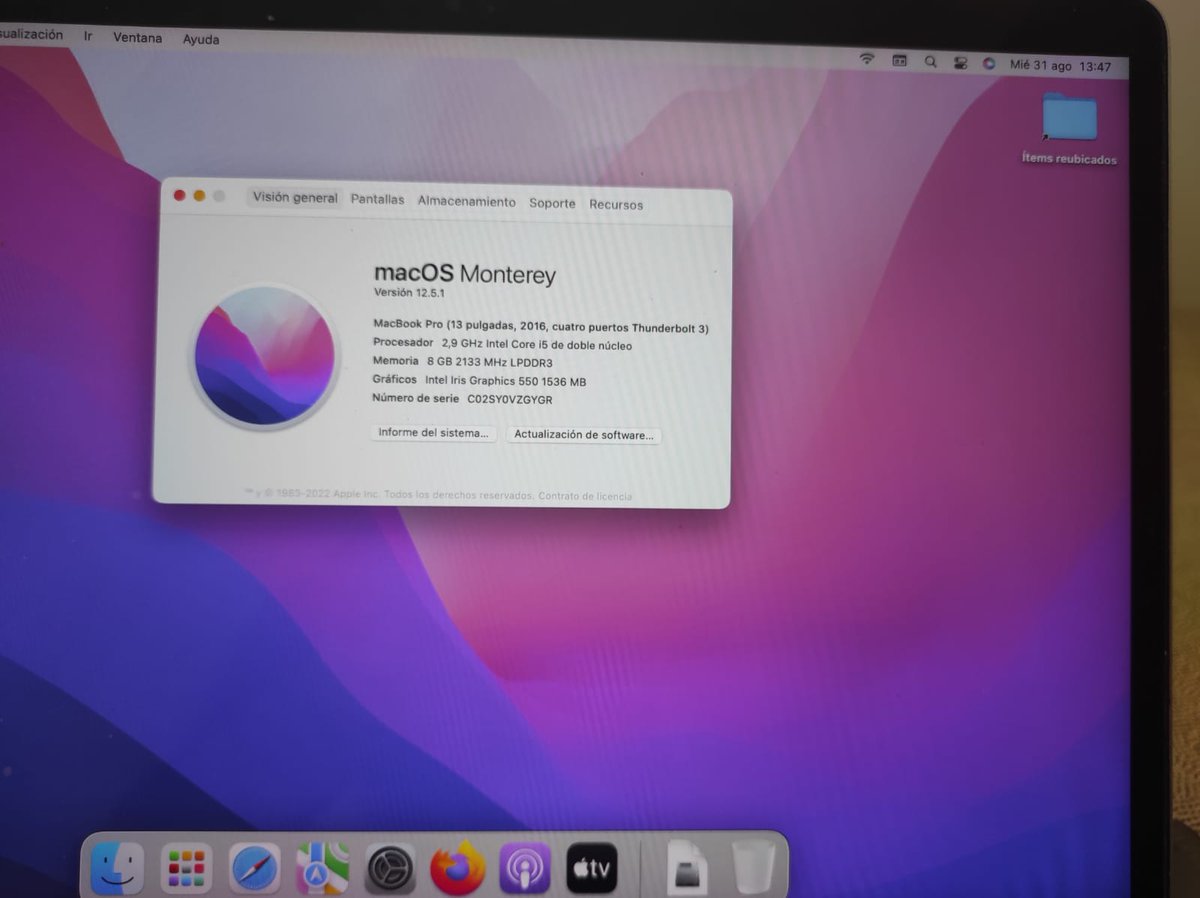
Task: Click the macOS Monterey title text
Action: (x=464, y=273)
